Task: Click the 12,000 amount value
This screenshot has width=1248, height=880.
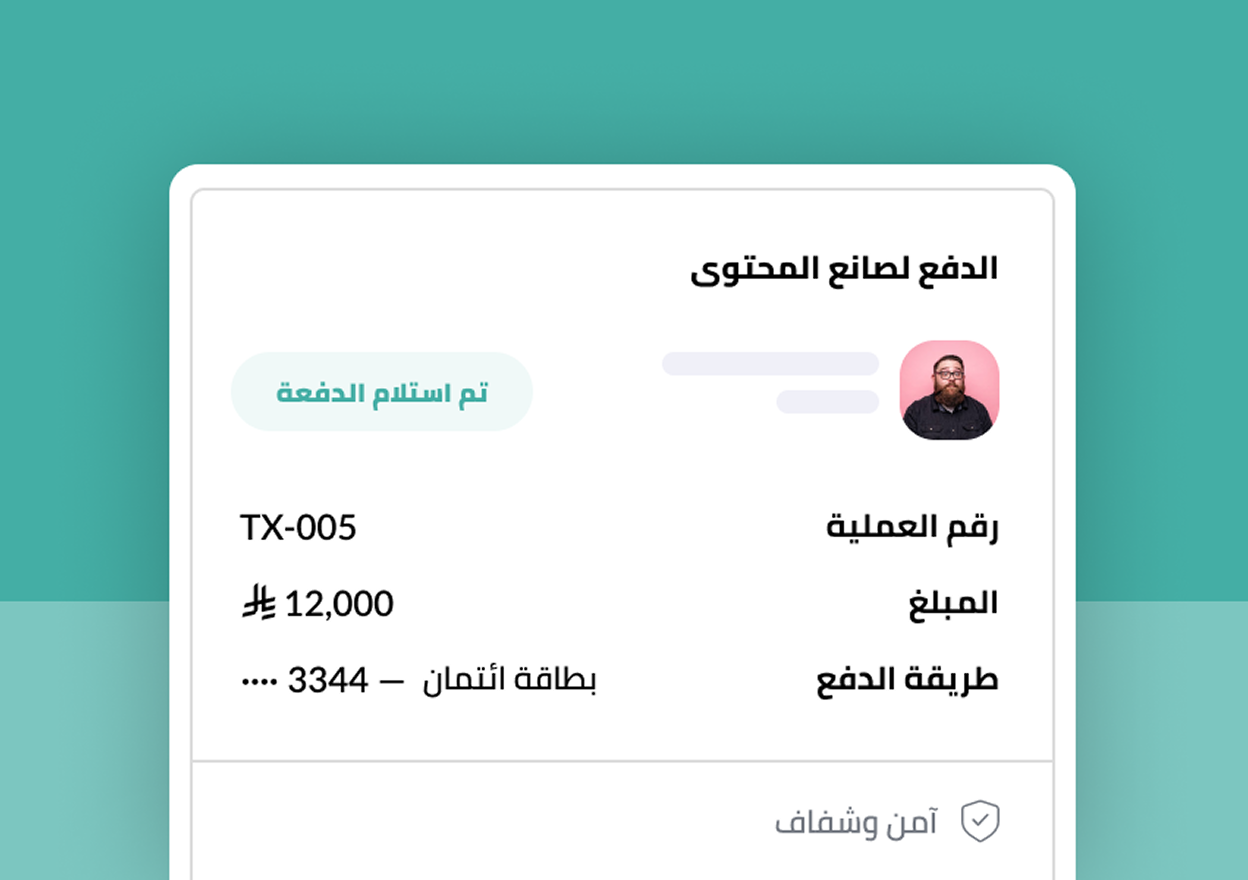Action: 339,604
